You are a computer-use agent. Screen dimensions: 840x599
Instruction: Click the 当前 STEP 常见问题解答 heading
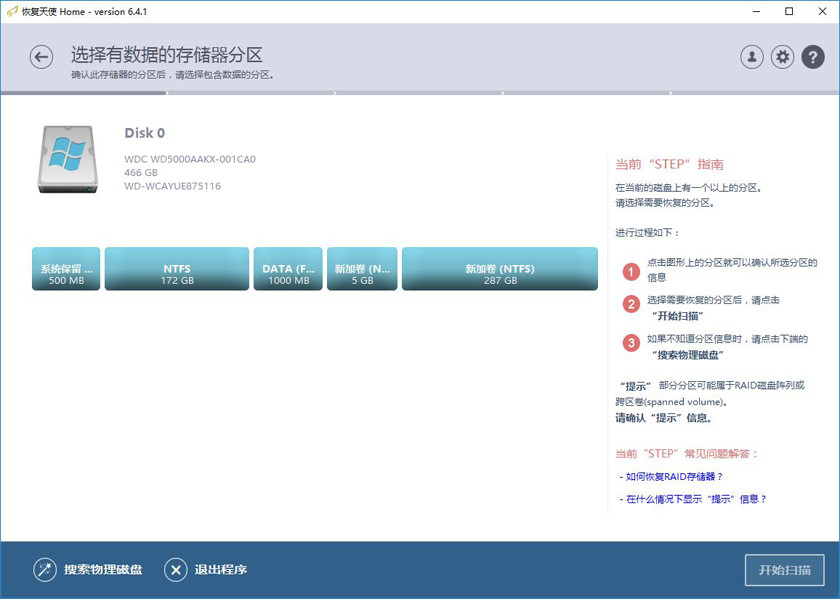(x=687, y=454)
